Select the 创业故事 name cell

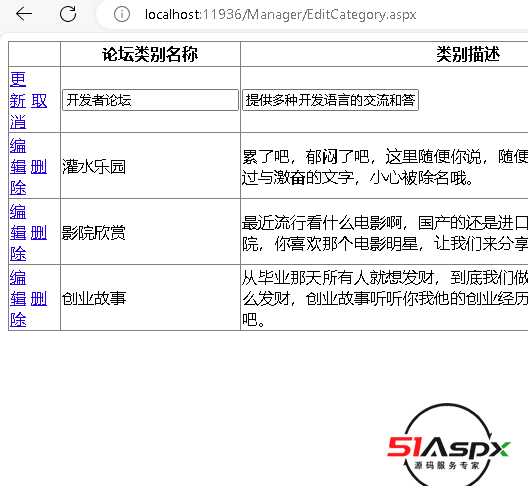150,298
